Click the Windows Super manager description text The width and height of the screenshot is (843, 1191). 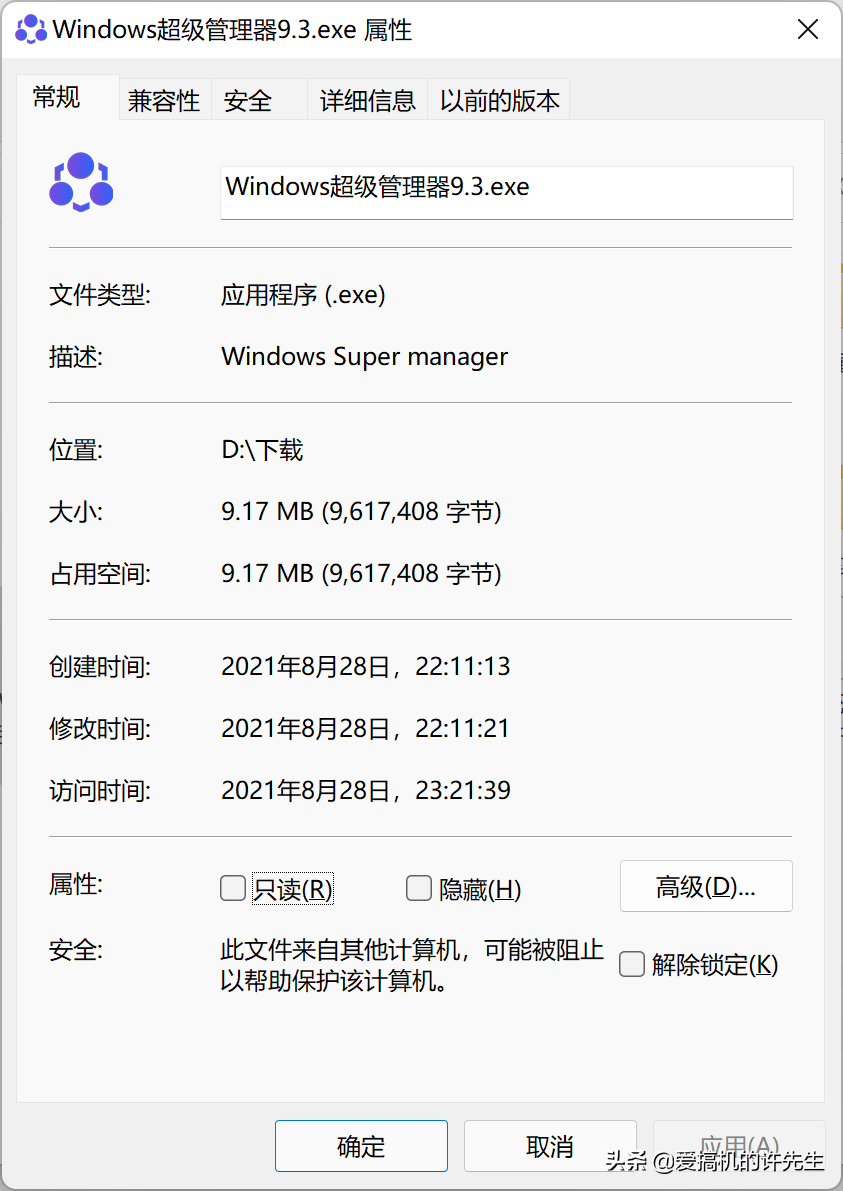tap(364, 356)
